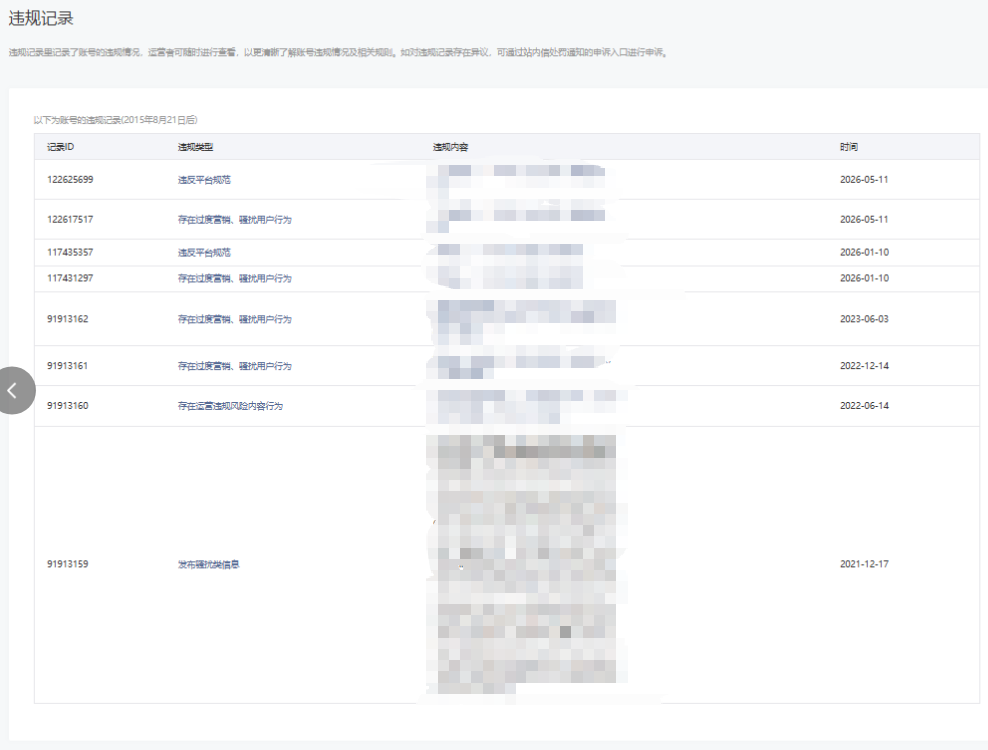Screen dimensions: 988x750
Task: Click date 2021-12-17
Action: [x=864, y=564]
